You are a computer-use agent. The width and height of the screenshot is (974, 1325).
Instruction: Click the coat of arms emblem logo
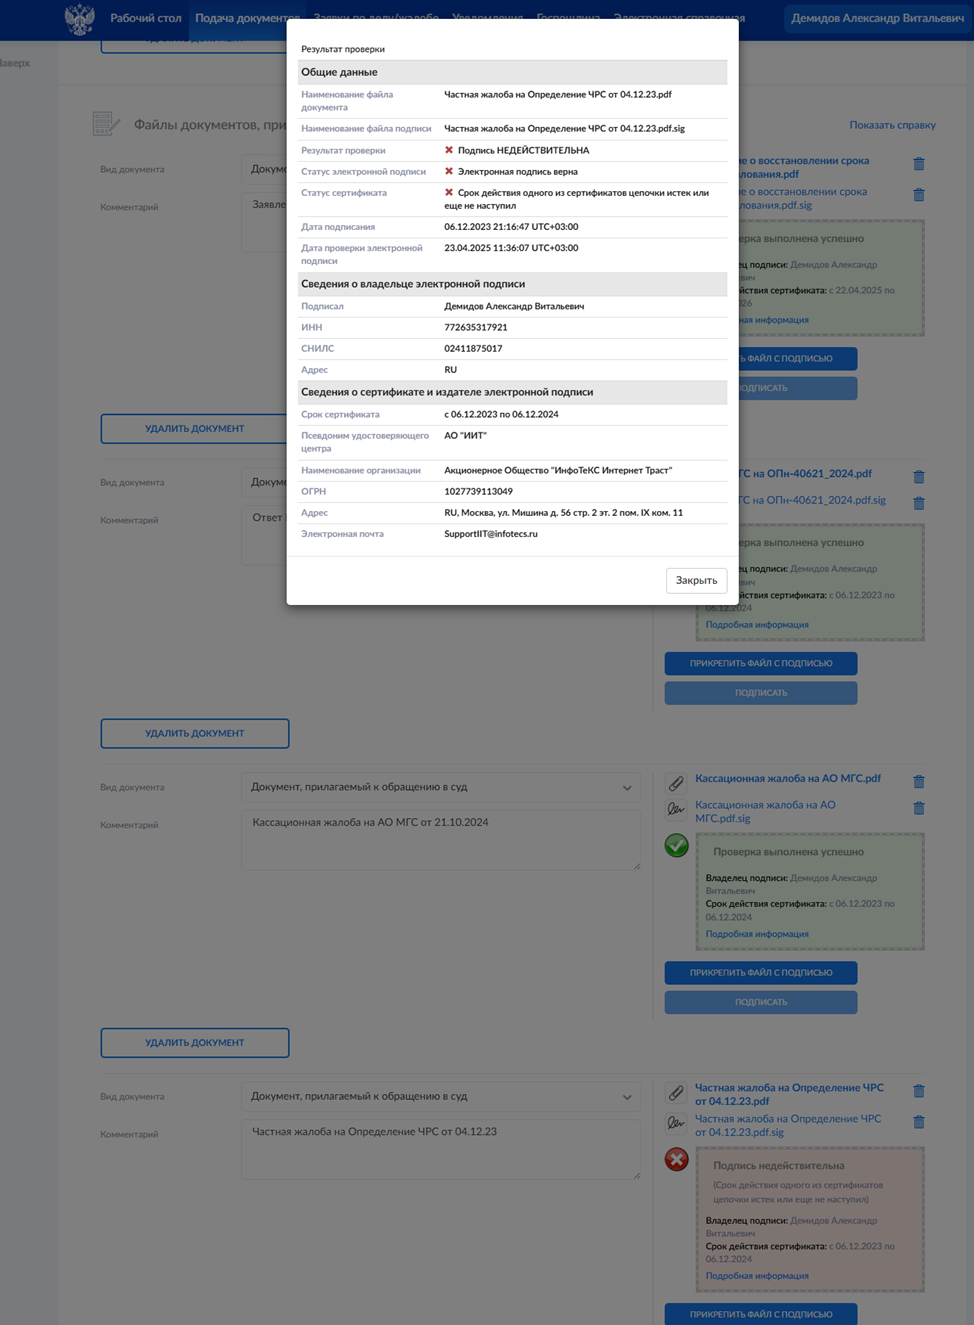point(79,19)
